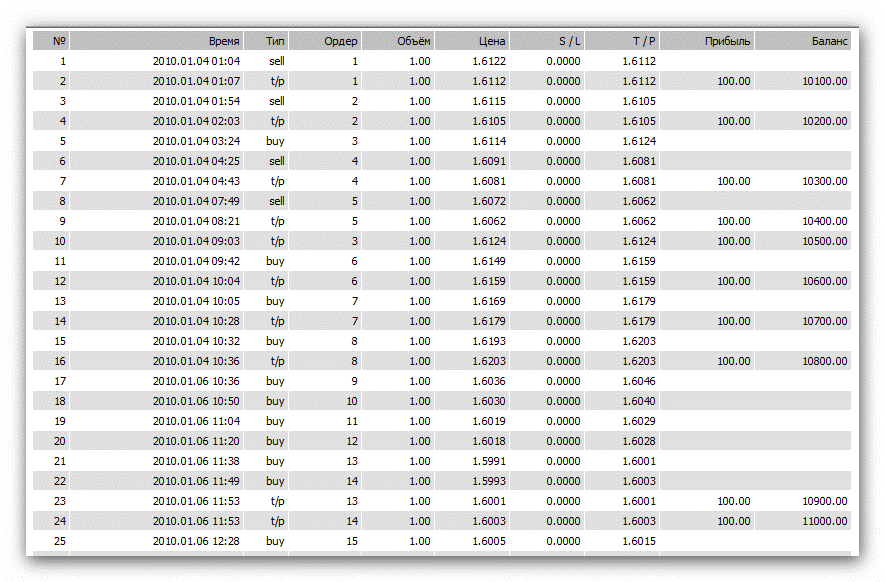Image resolution: width=885 pixels, height=582 pixels.
Task: Click the Баланс column header
Action: (803, 41)
